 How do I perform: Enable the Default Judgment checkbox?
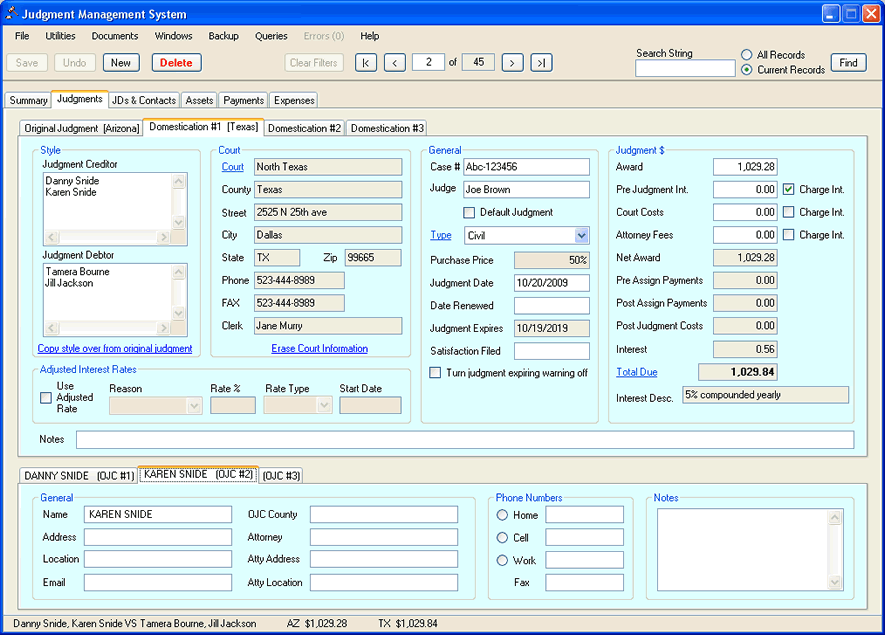[x=469, y=212]
